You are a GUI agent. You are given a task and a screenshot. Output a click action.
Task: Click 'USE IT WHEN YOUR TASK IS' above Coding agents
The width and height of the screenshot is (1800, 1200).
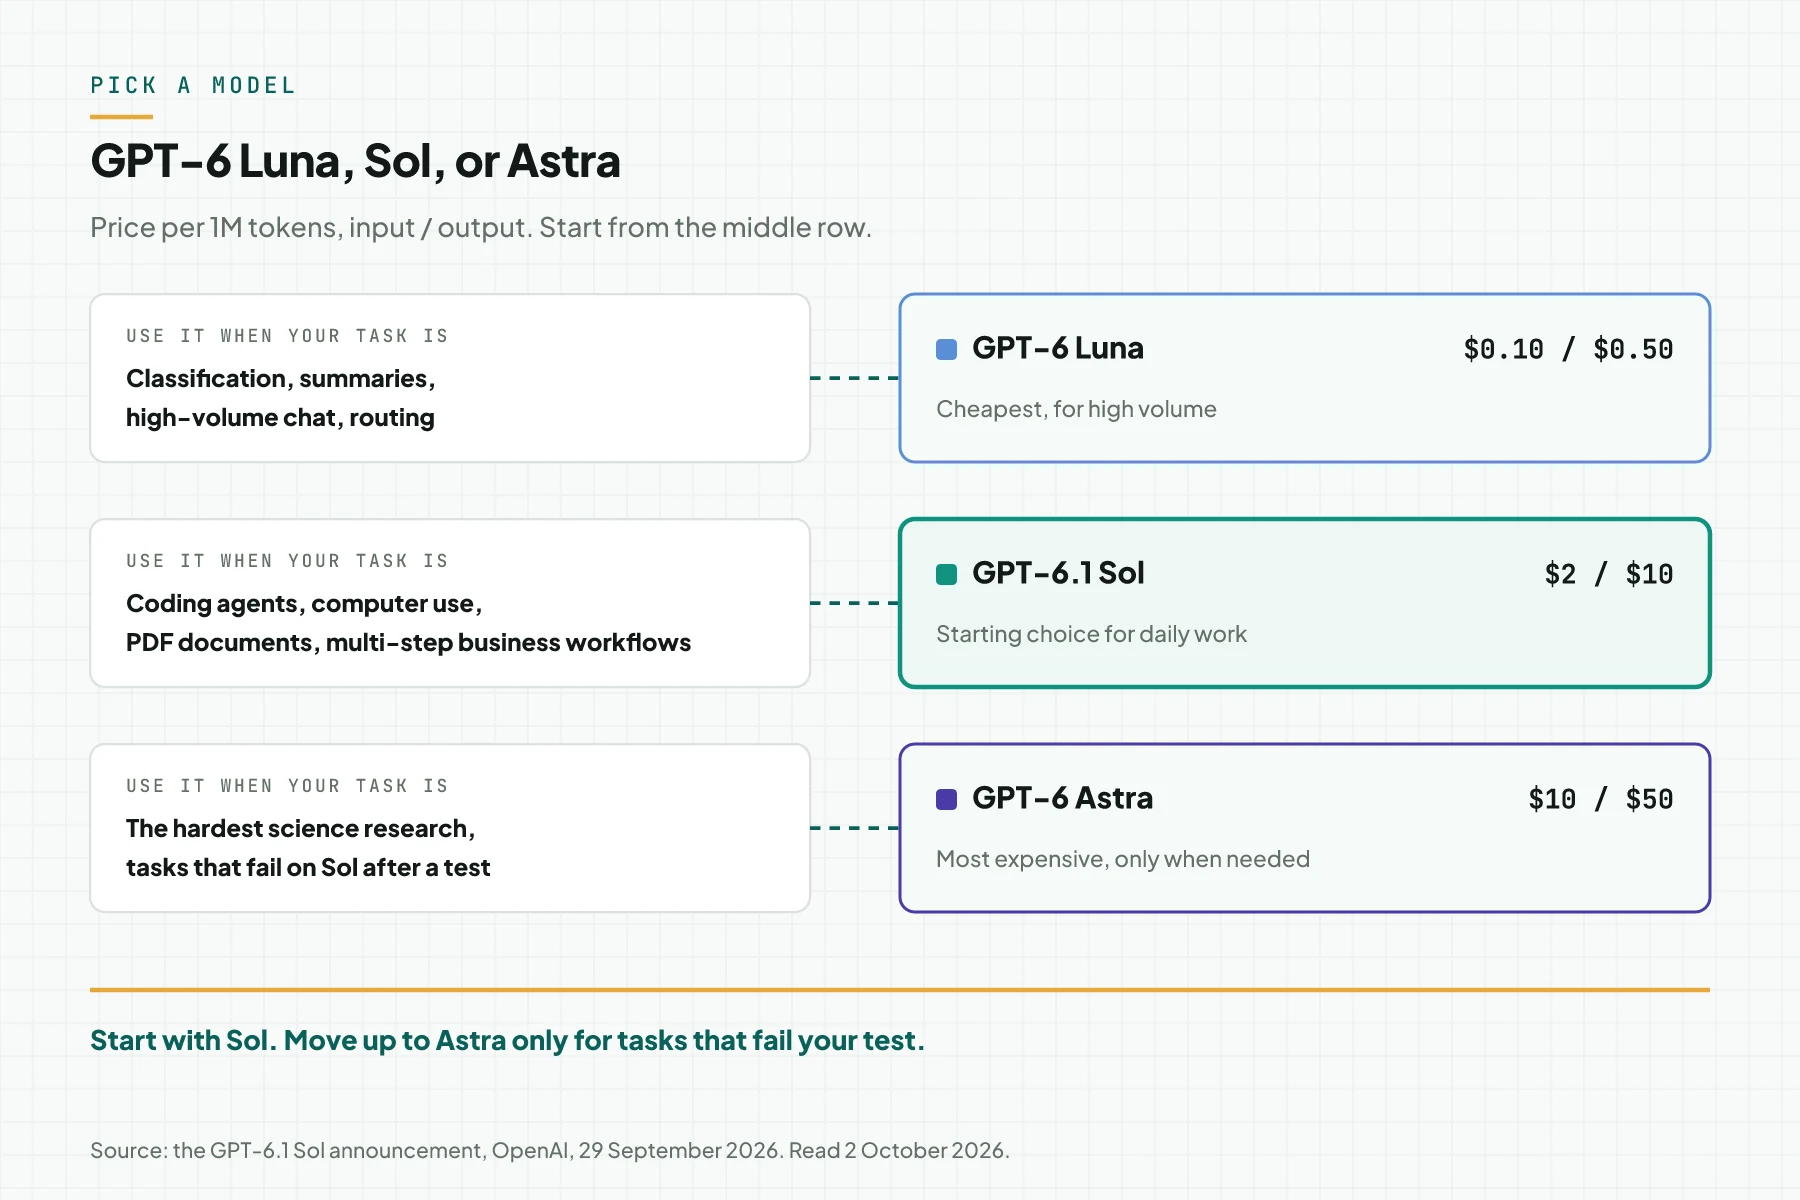tap(287, 561)
